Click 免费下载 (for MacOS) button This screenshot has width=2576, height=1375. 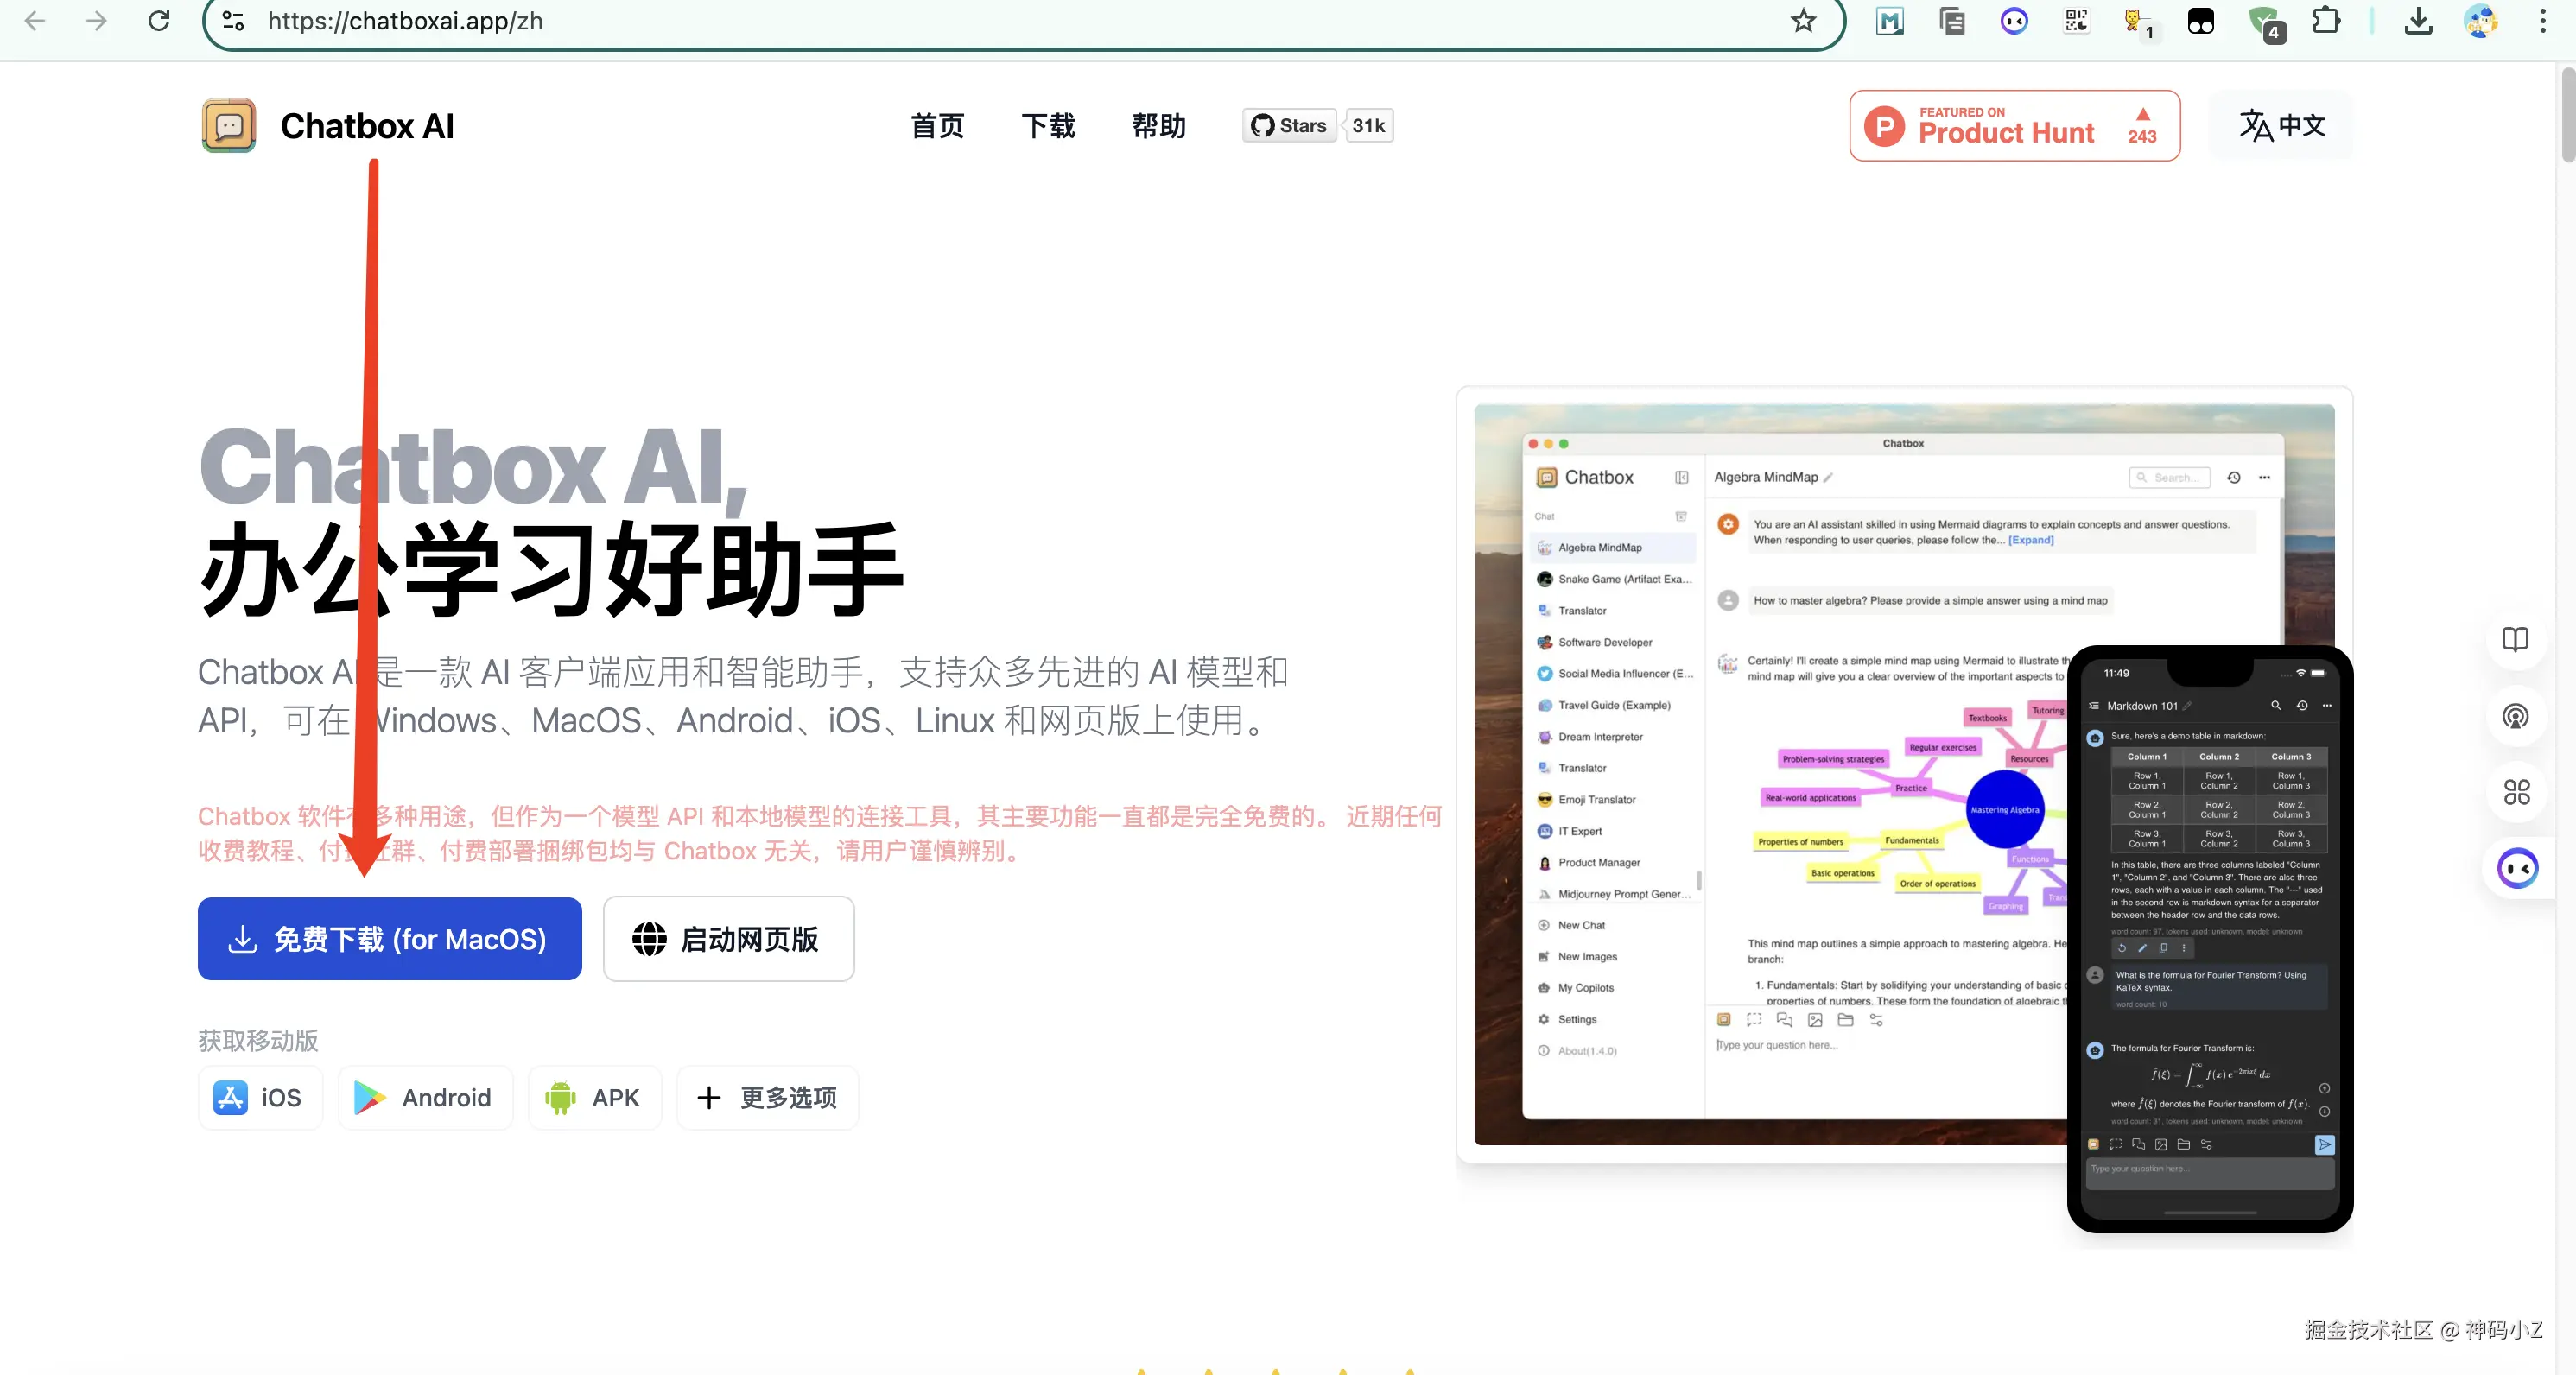click(389, 939)
